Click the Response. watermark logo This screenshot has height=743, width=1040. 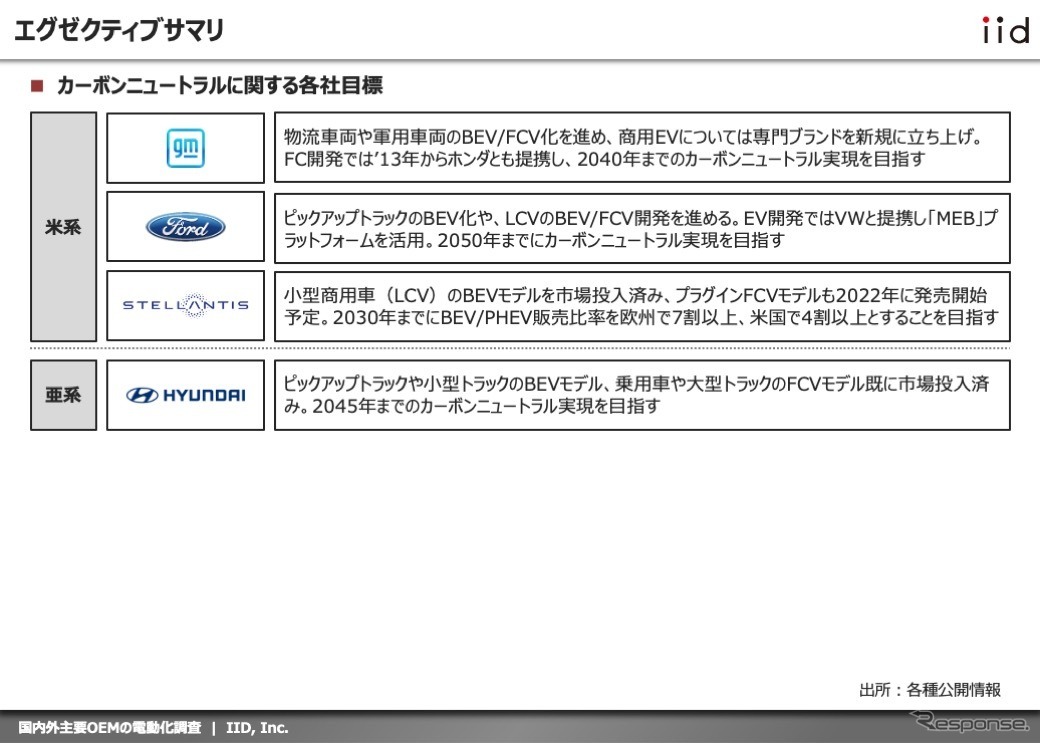click(969, 722)
